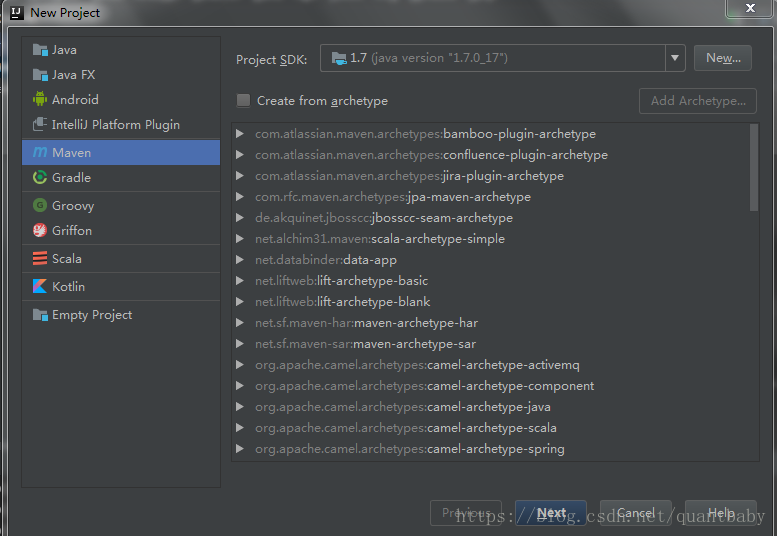This screenshot has height=536, width=777.
Task: Click the Kotlin K icon
Action: pyautogui.click(x=40, y=286)
